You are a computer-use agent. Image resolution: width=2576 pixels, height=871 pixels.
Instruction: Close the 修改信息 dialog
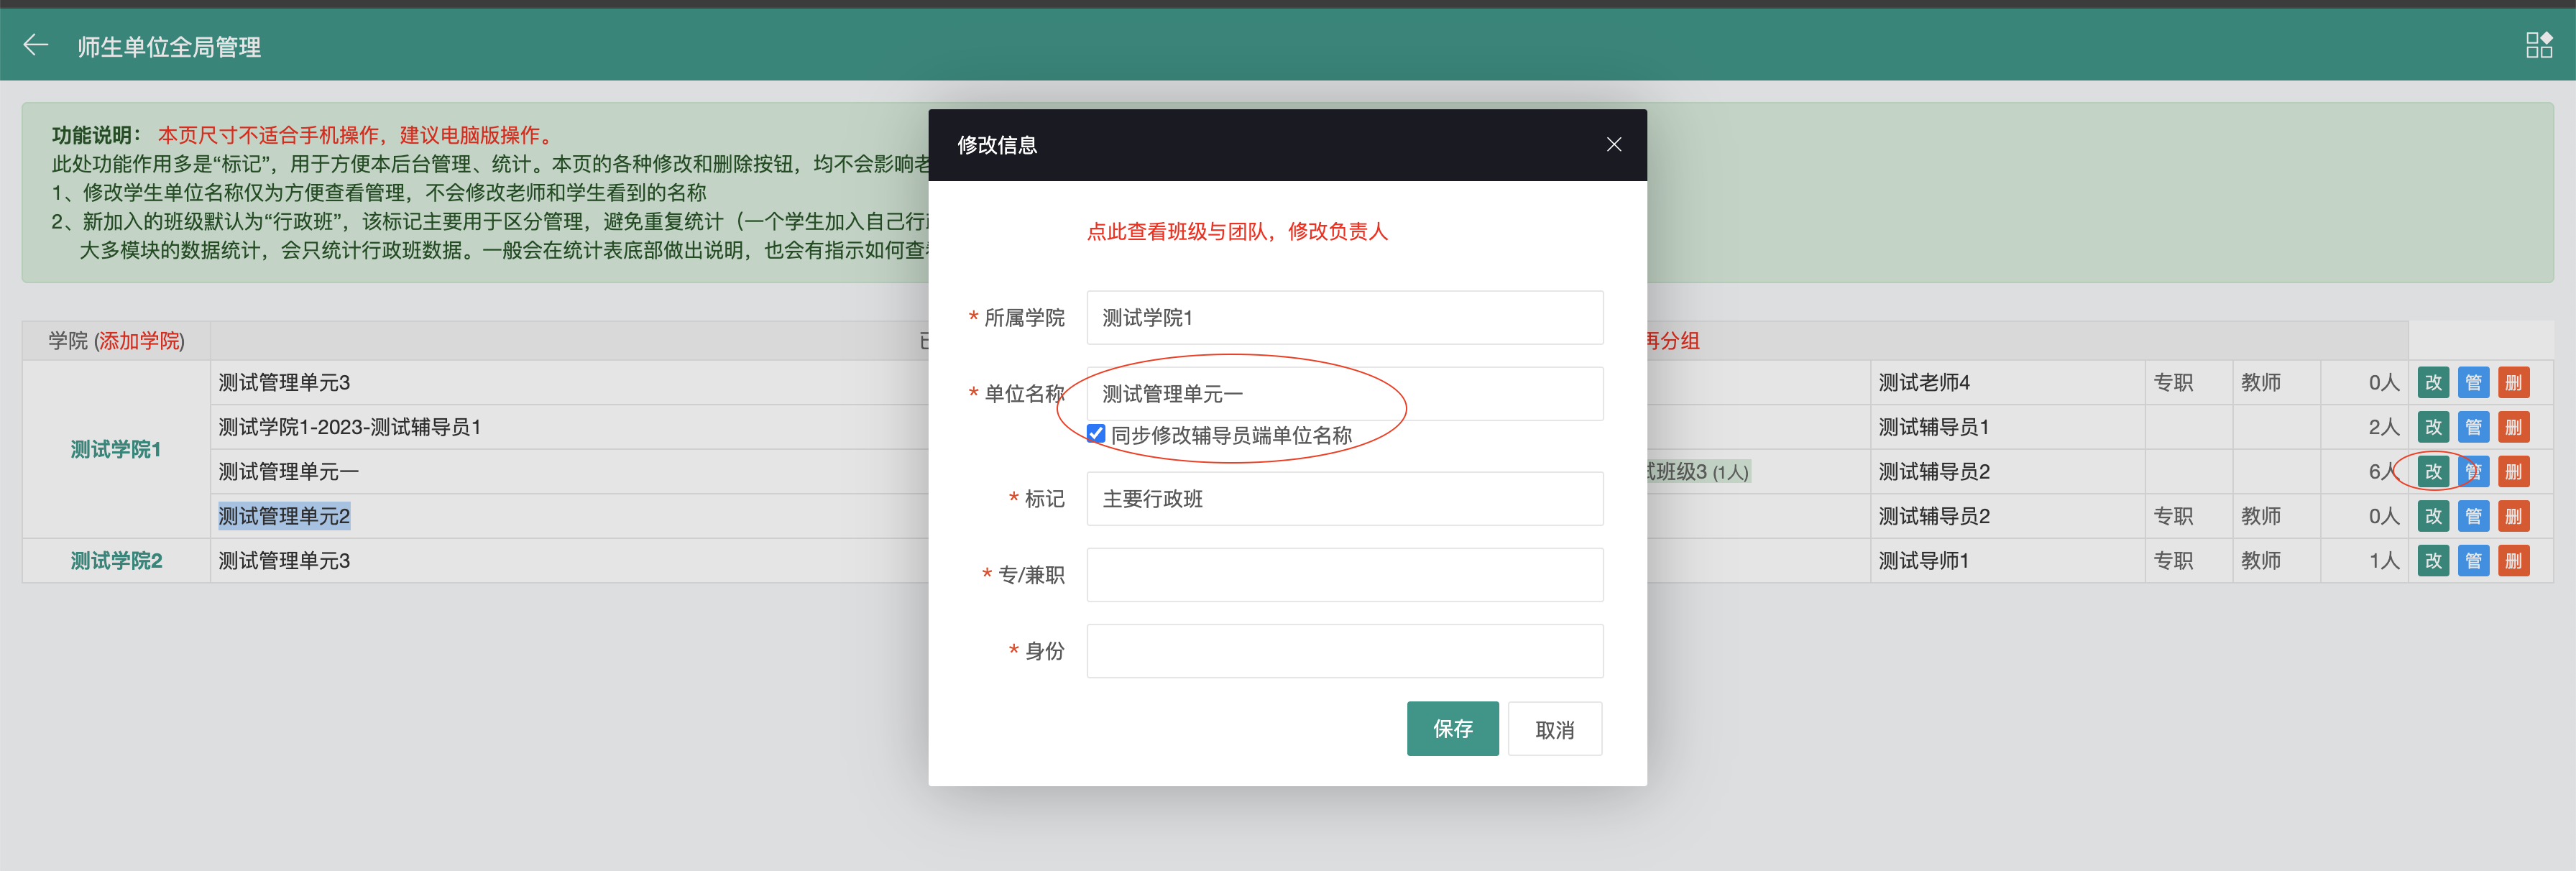(x=1613, y=145)
